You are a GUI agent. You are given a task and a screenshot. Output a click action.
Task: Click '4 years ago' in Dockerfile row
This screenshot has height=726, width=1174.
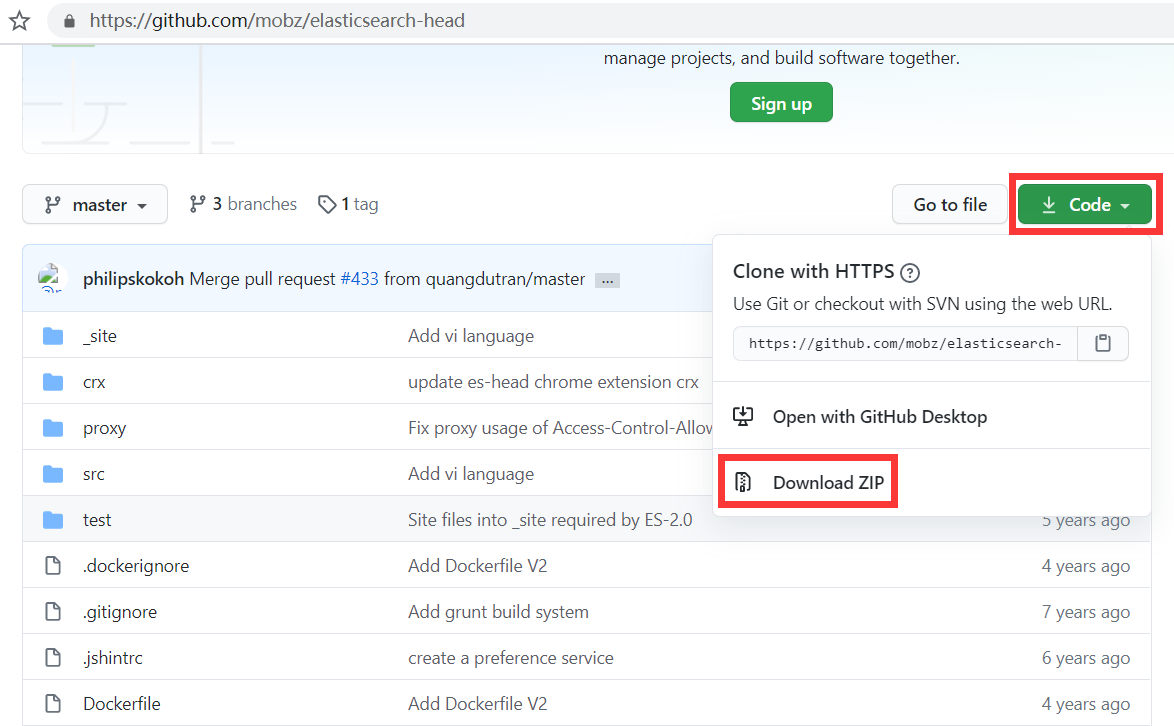[1086, 704]
